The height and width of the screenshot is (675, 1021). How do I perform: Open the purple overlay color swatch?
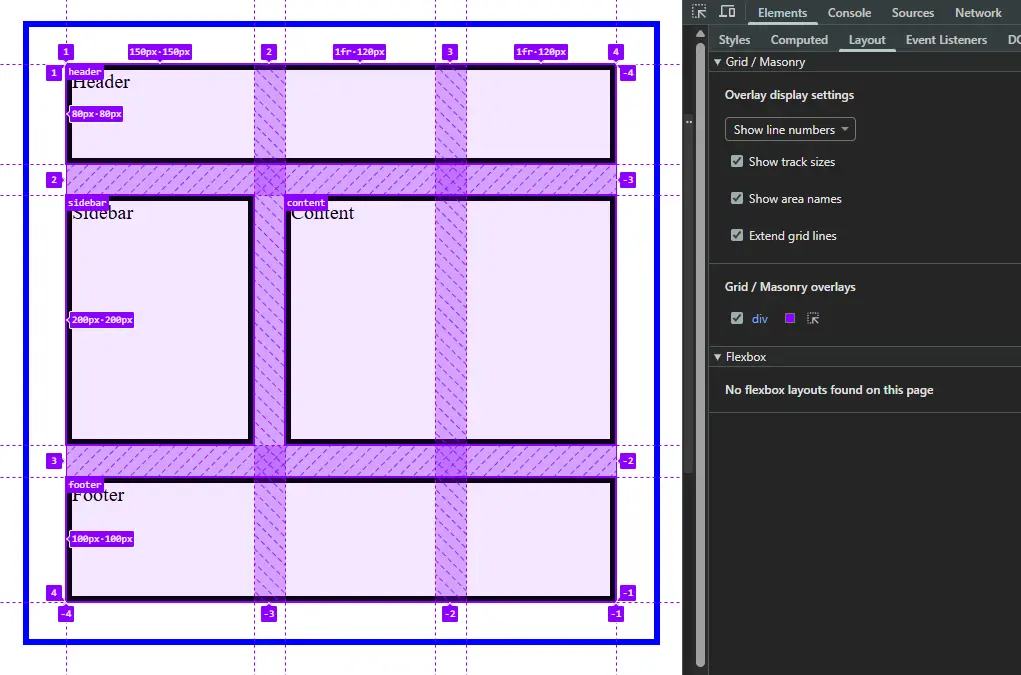pyautogui.click(x=790, y=319)
